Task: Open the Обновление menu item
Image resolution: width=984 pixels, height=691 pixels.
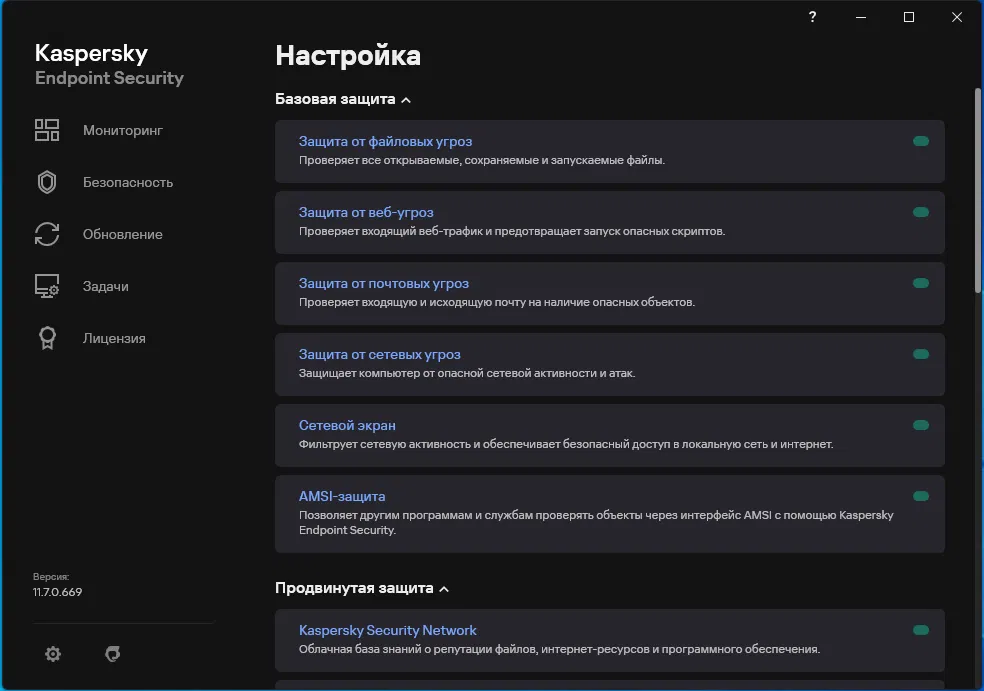Action: click(x=122, y=234)
